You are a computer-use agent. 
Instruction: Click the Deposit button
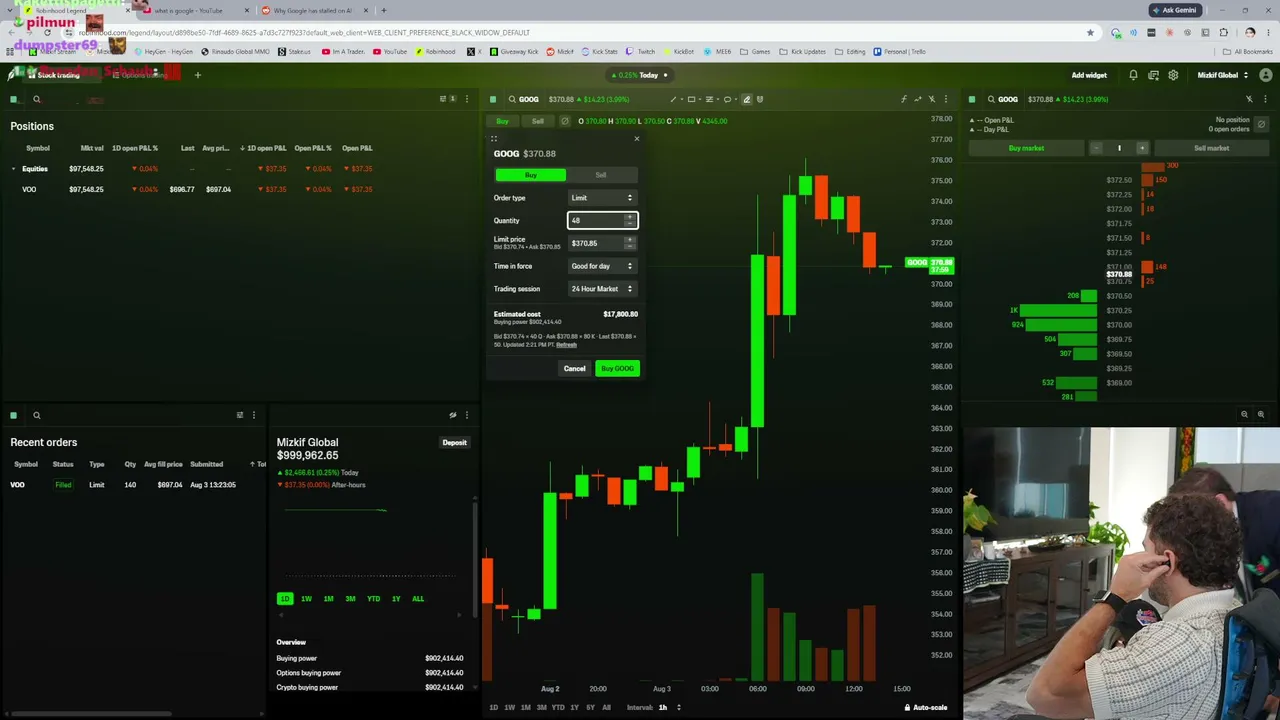pyautogui.click(x=454, y=442)
